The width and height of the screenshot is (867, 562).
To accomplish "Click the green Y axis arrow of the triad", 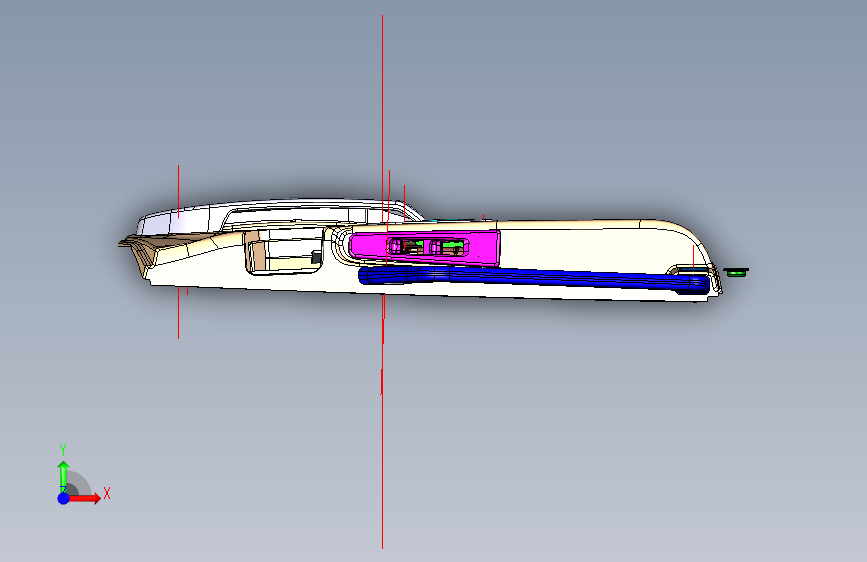I will [x=63, y=476].
